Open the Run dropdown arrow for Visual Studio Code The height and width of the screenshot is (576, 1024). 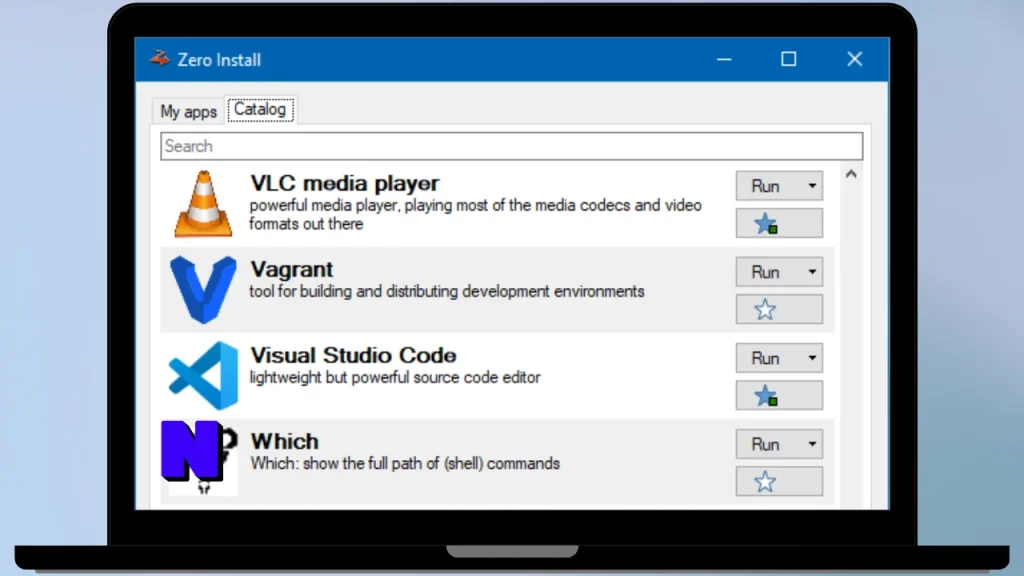[812, 359]
